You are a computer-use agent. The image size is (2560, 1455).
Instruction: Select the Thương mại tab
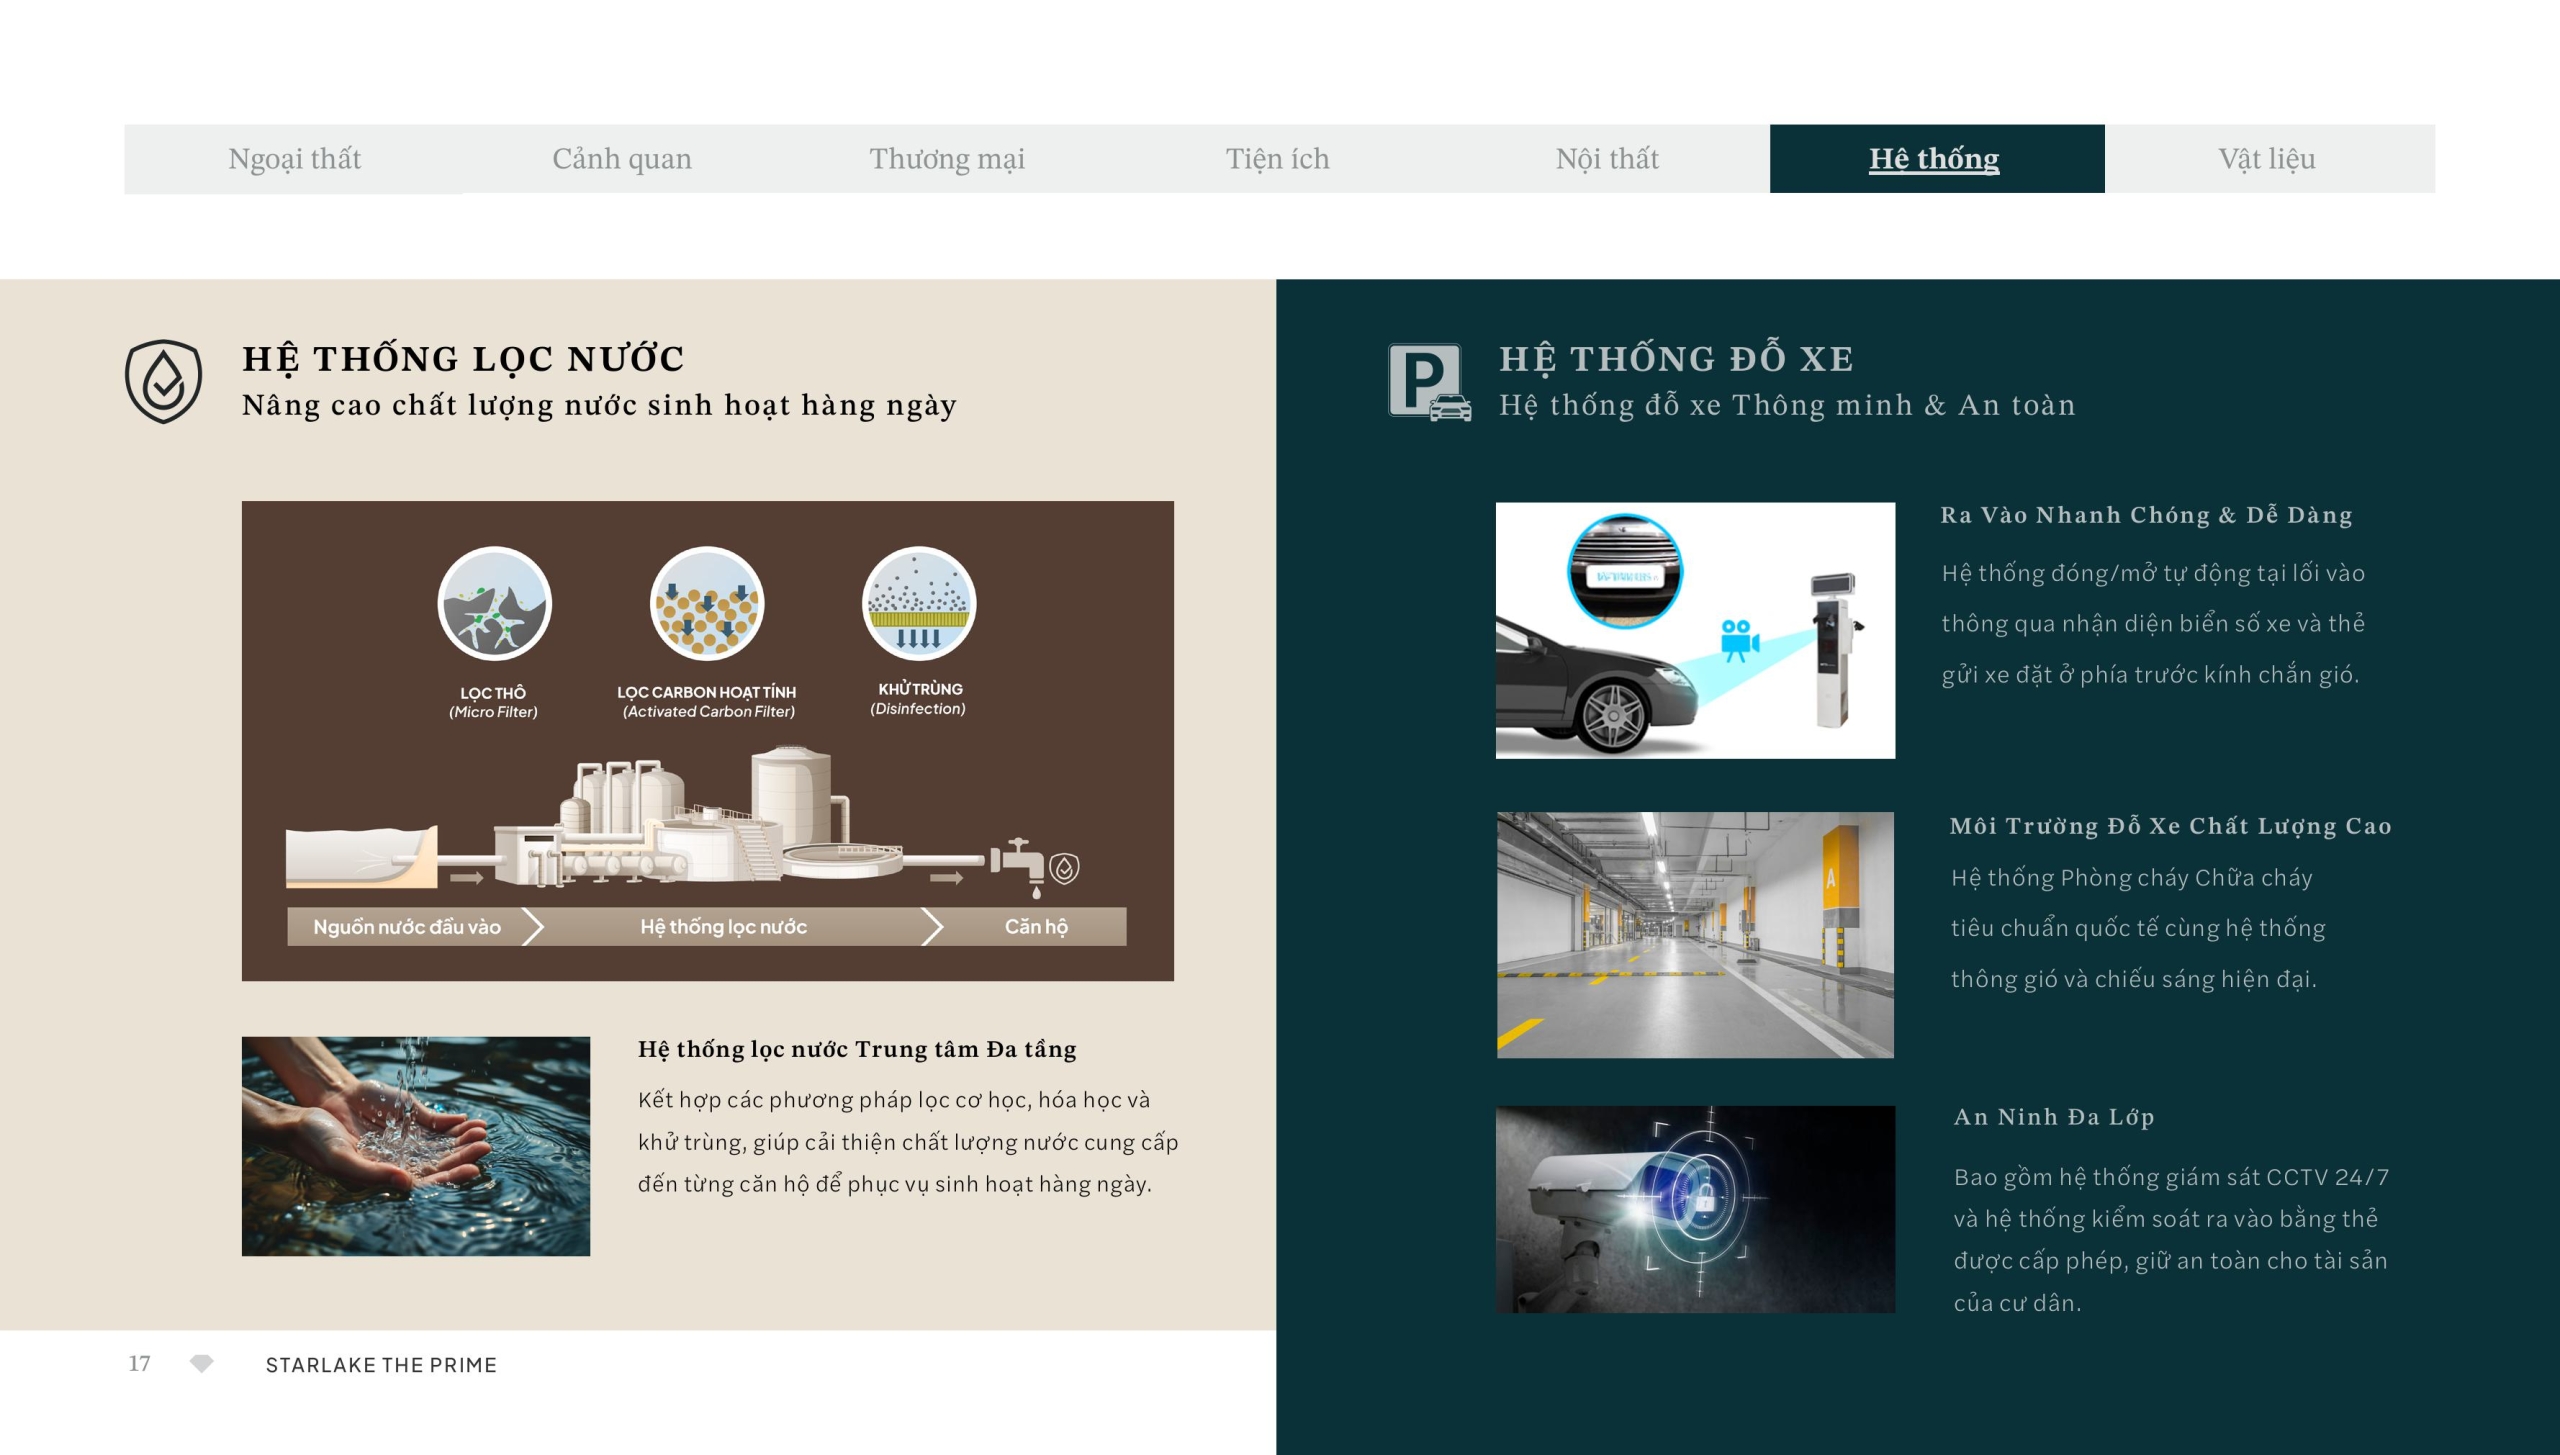[946, 159]
